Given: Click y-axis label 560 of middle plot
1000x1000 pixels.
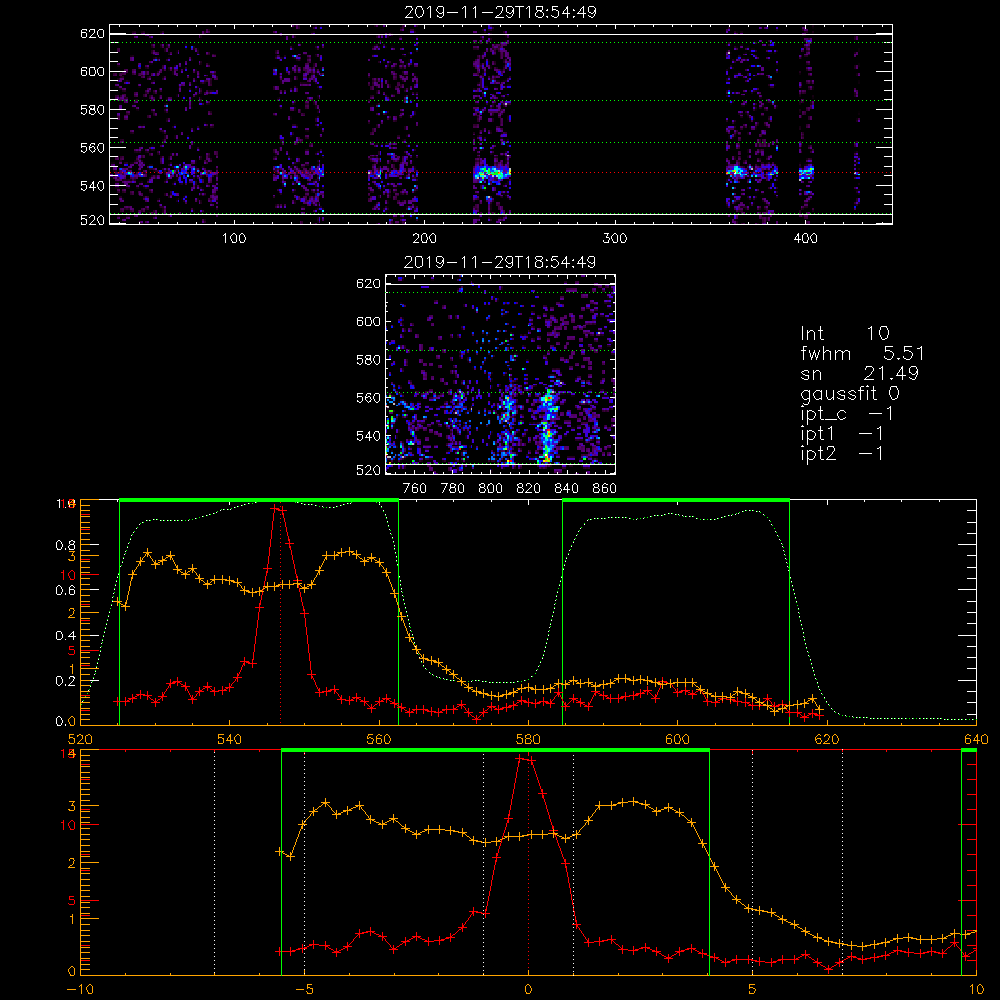Looking at the screenshot, I should [369, 398].
